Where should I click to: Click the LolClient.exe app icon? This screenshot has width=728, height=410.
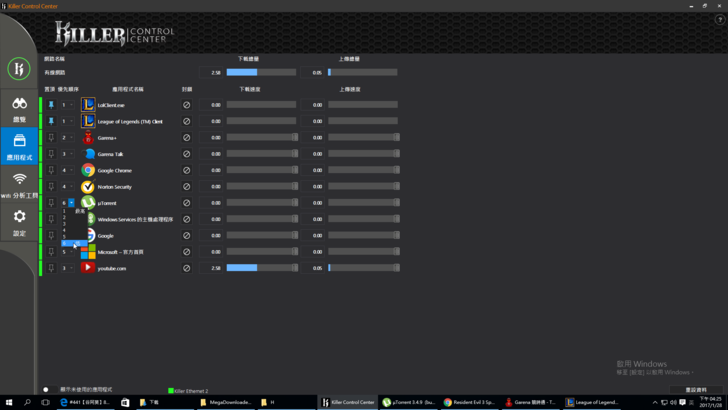point(88,105)
